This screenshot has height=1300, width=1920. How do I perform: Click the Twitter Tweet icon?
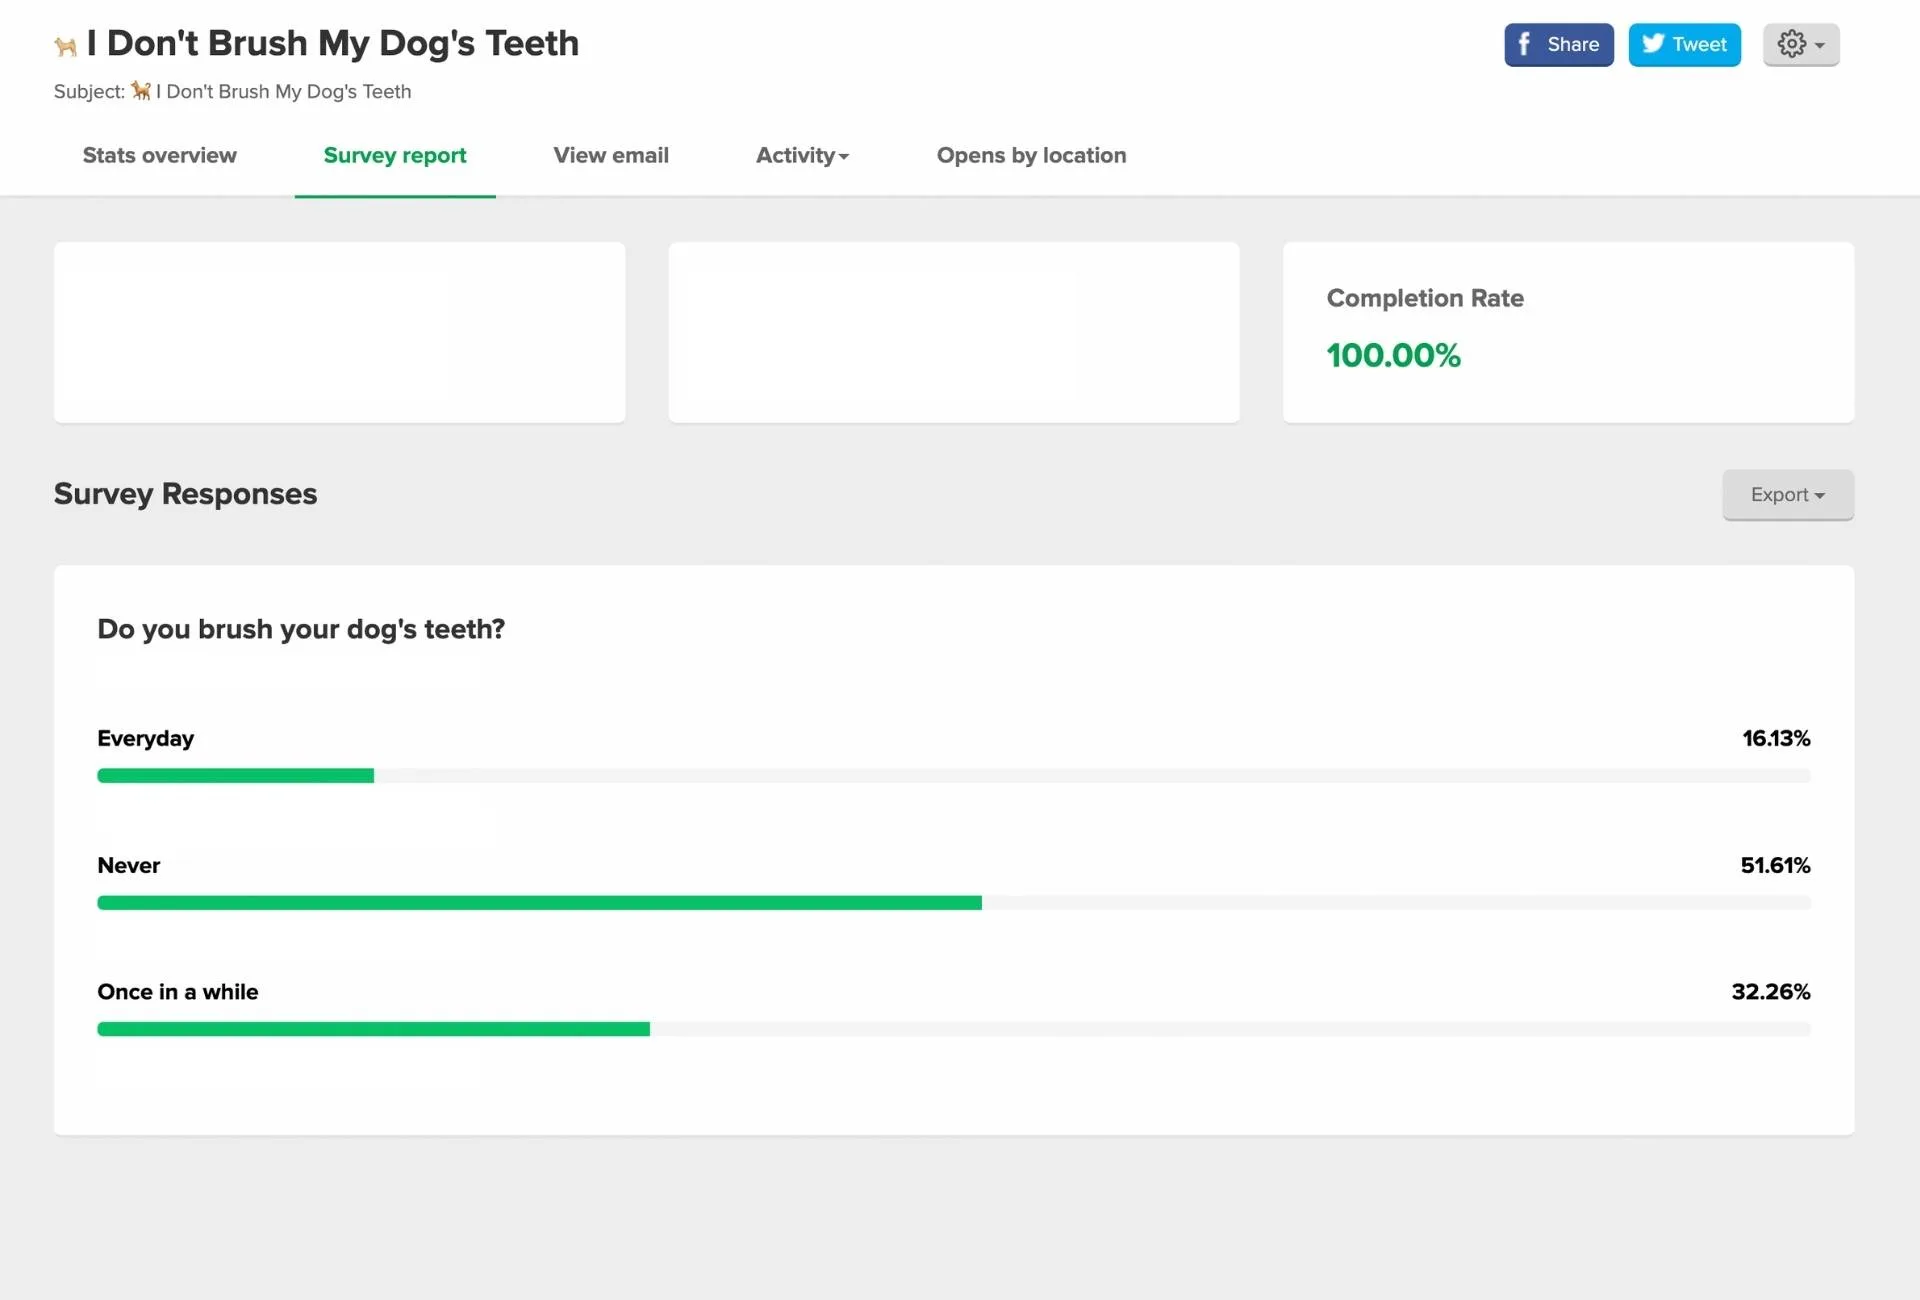click(1685, 44)
